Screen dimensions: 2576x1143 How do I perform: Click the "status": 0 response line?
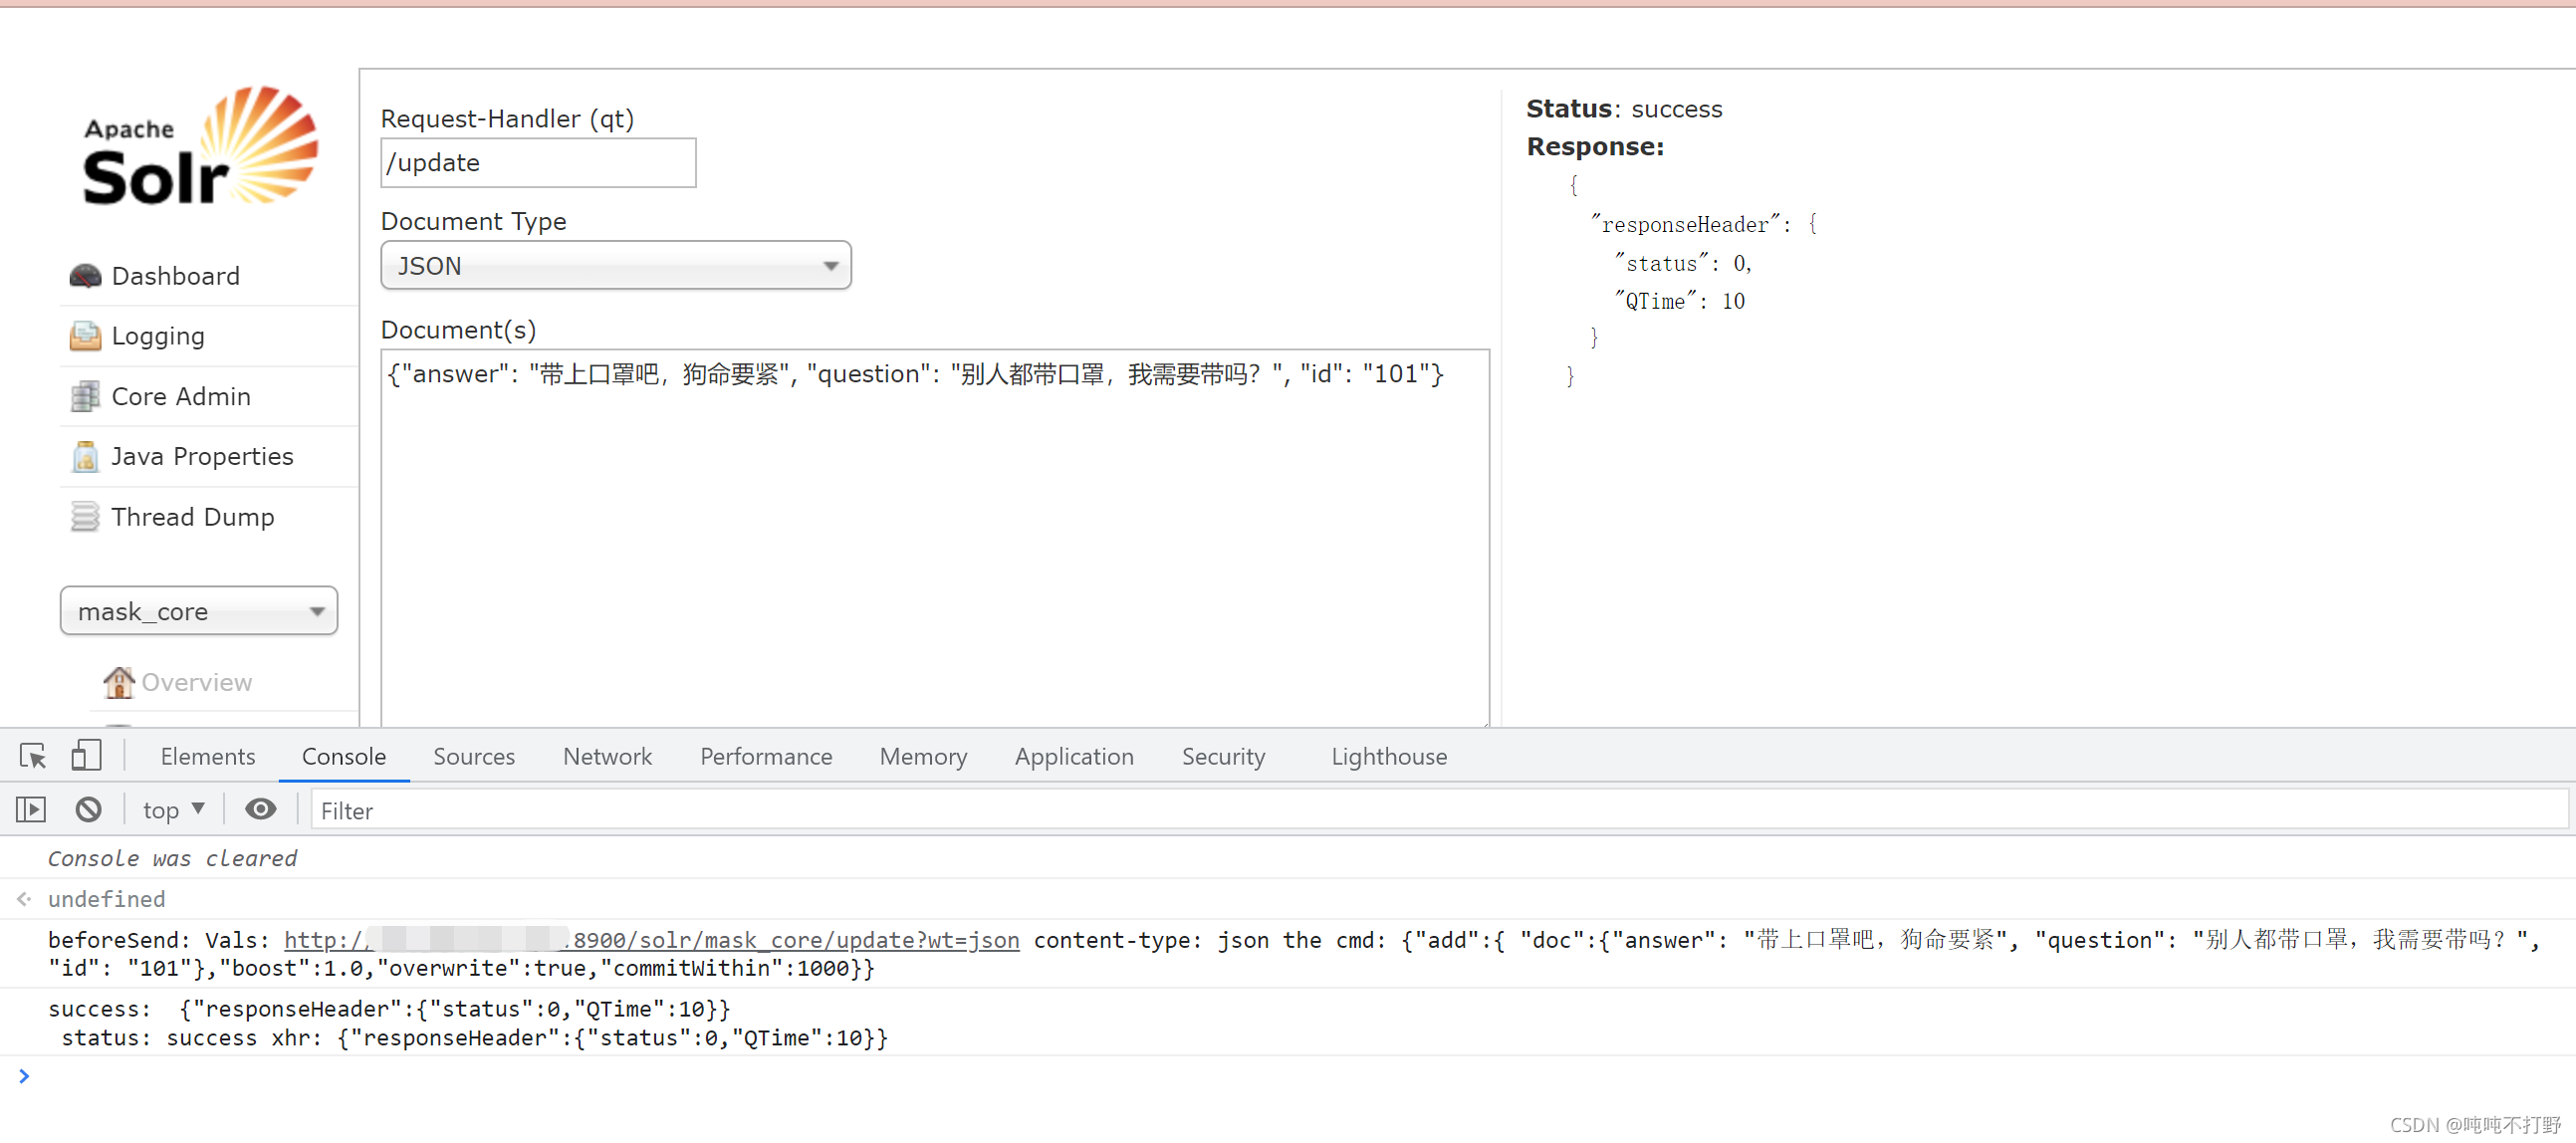pos(1683,263)
